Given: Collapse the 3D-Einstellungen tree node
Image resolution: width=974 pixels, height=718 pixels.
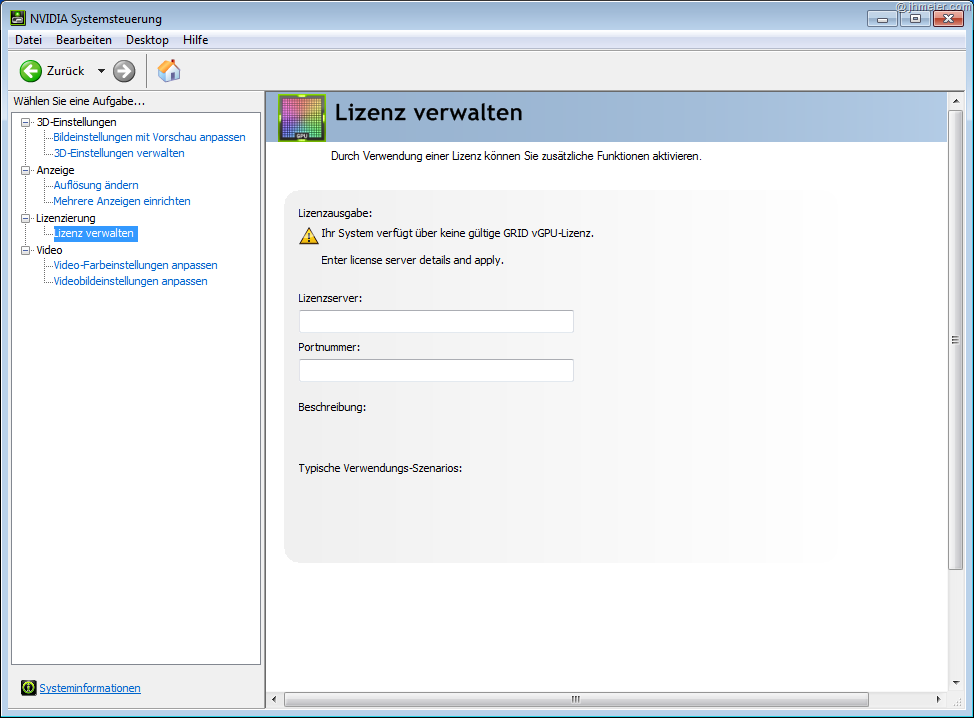Looking at the screenshot, I should (x=26, y=122).
